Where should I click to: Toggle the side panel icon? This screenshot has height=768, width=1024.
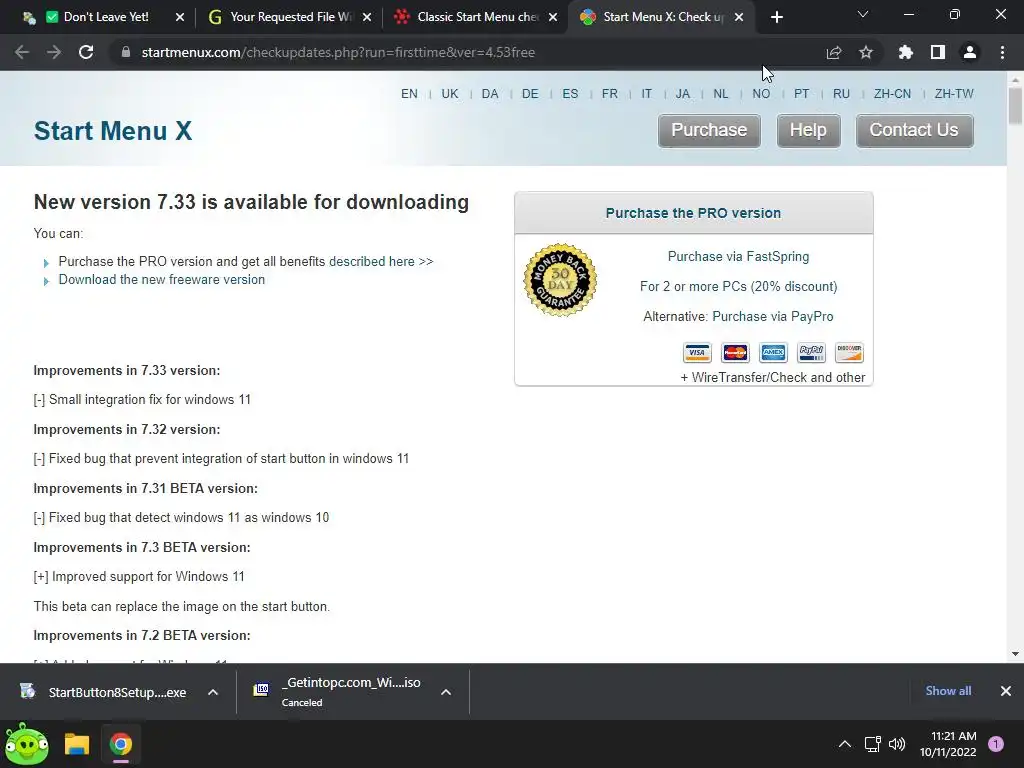tap(938, 52)
